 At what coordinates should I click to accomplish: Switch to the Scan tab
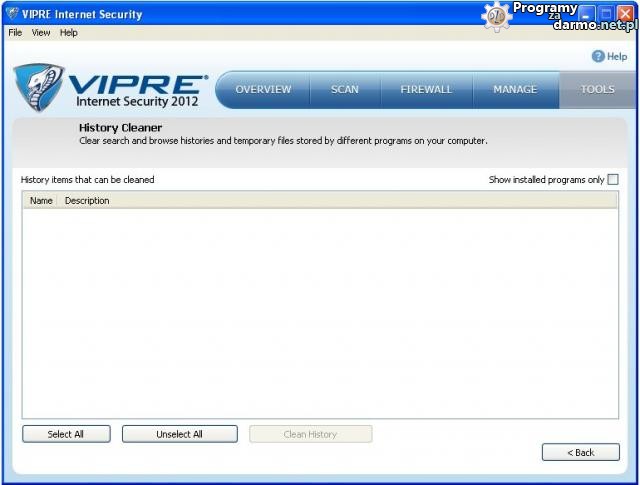(345, 90)
